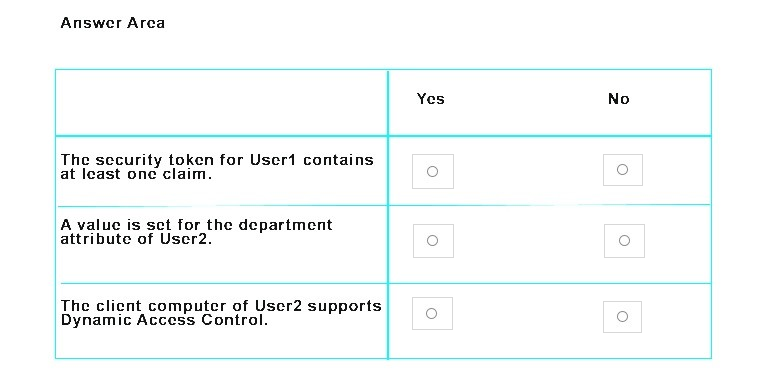The image size is (761, 390).
Task: Click the No column header
Action: [619, 99]
